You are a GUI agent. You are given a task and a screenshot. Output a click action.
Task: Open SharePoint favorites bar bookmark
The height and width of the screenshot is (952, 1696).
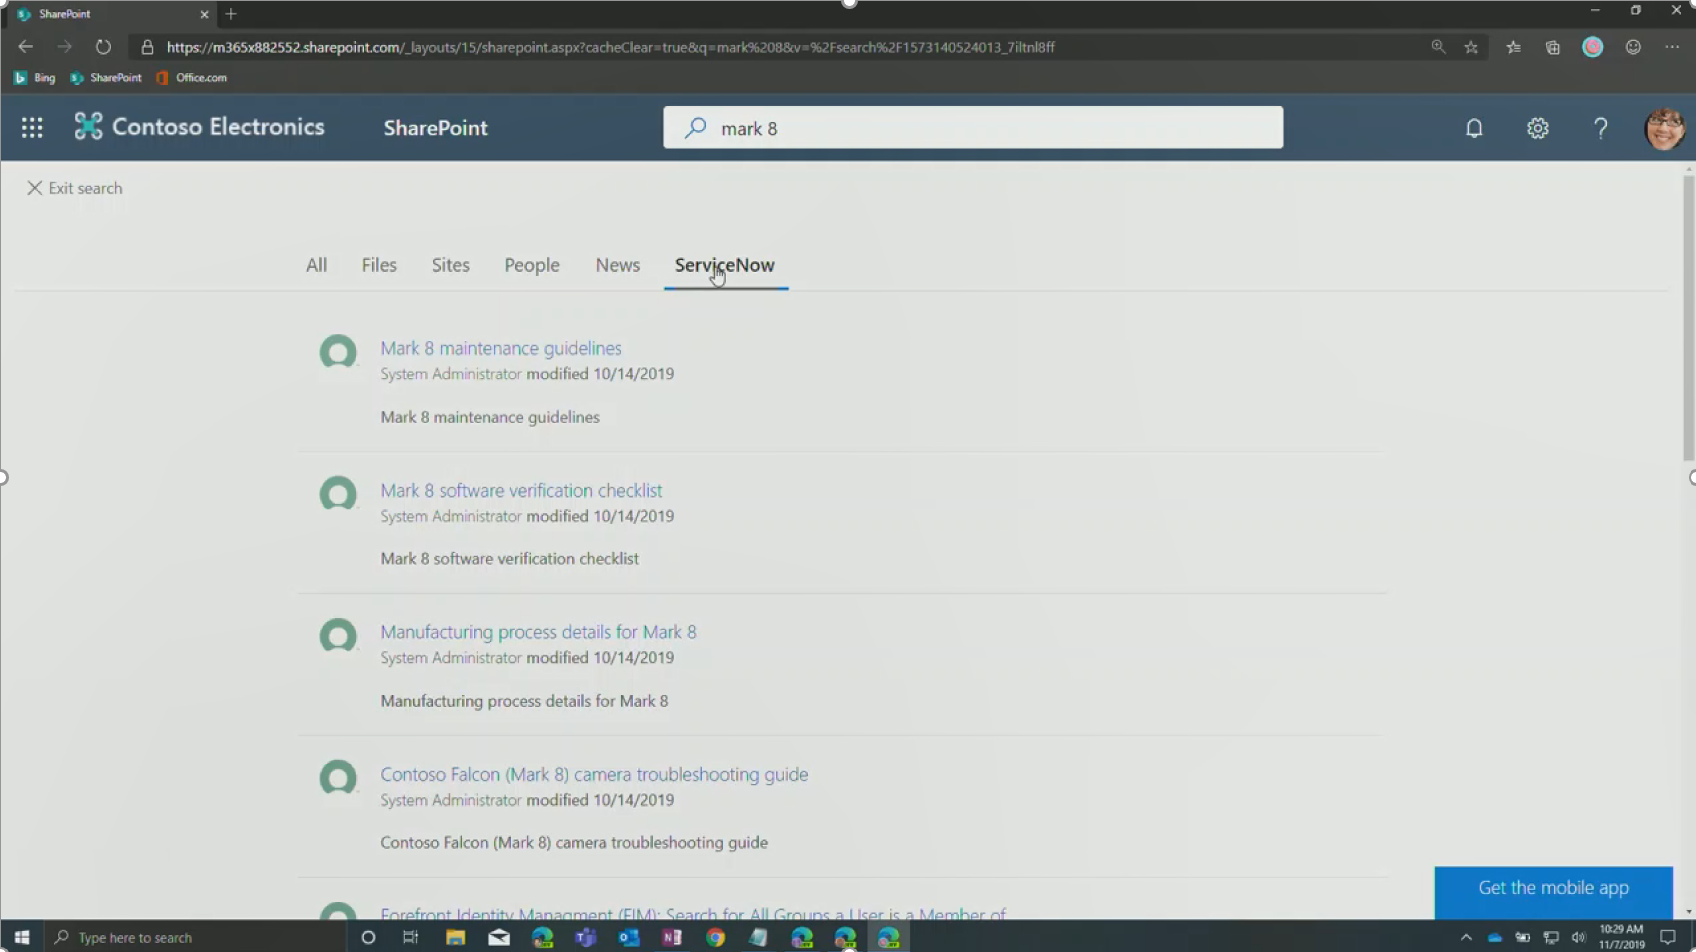pyautogui.click(x=106, y=77)
